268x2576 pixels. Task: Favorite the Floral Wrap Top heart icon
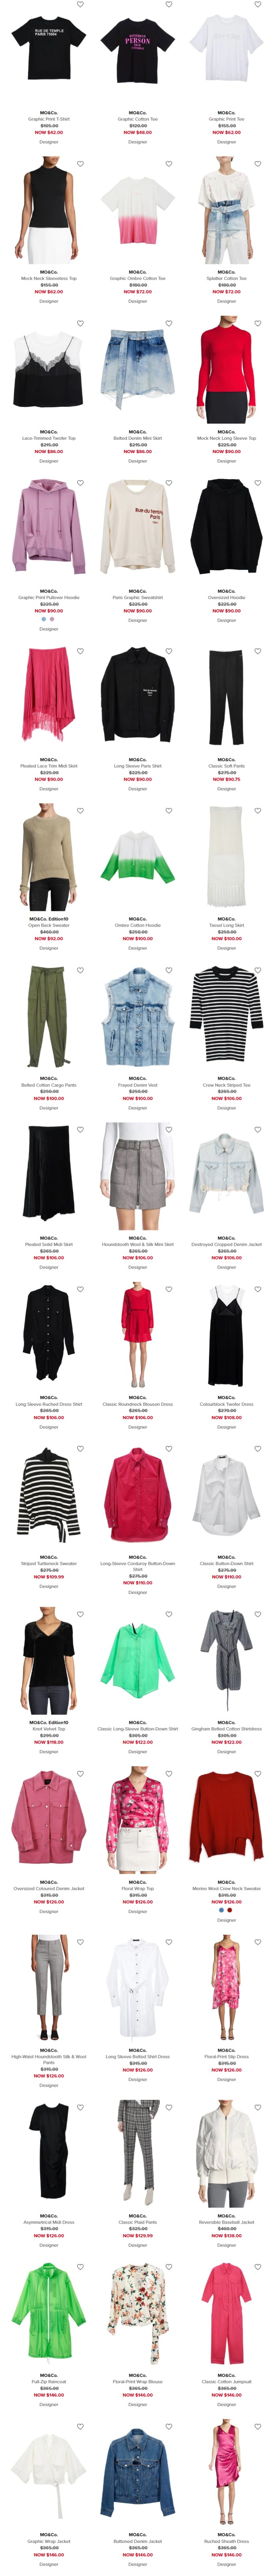tap(169, 1774)
